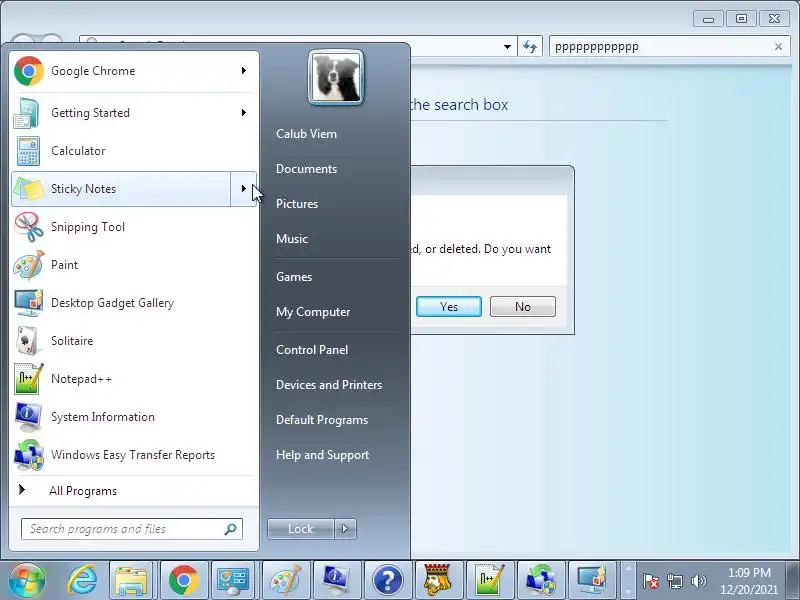800x600 pixels.
Task: Clear the search box with the X
Action: pyautogui.click(x=779, y=47)
